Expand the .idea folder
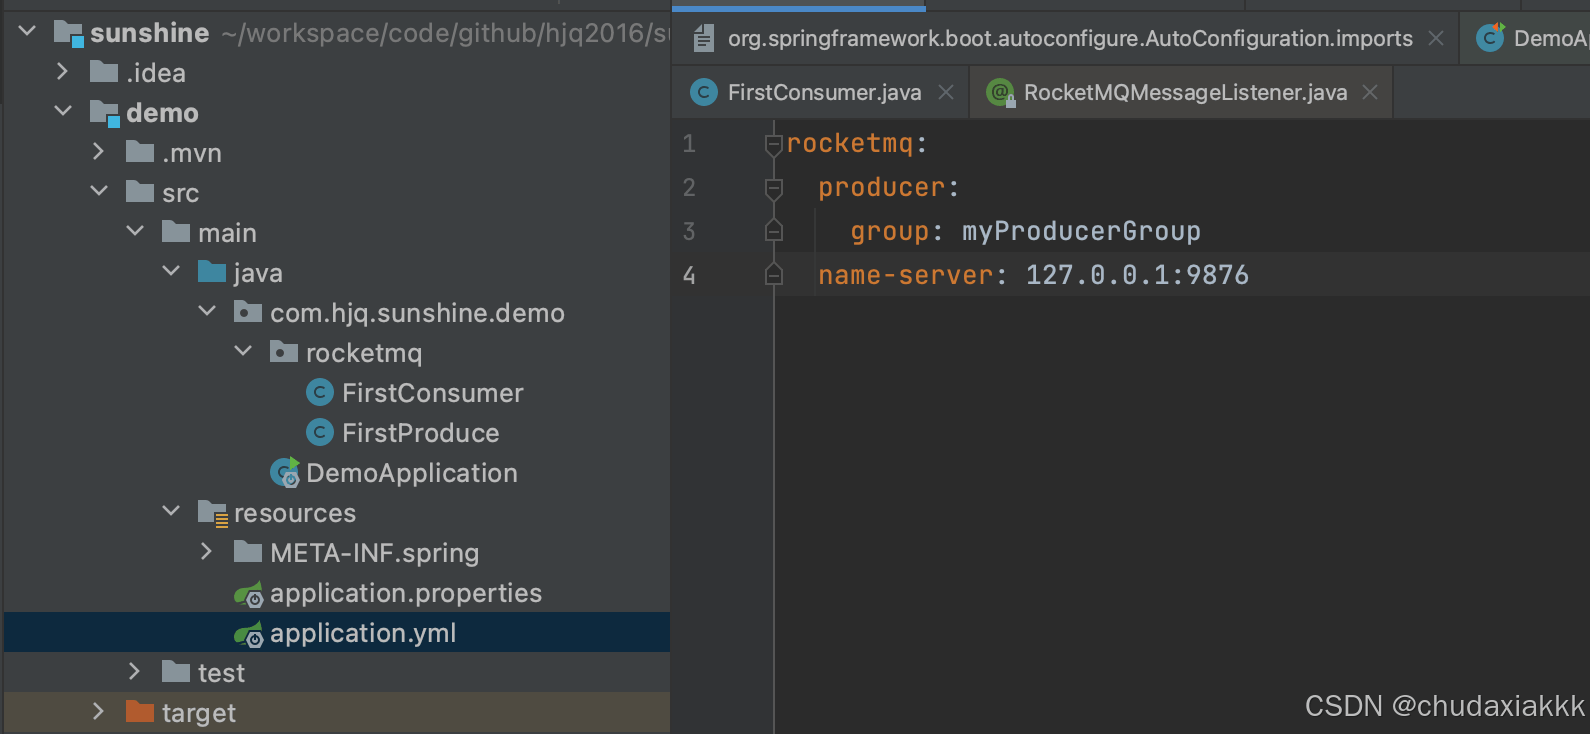The image size is (1590, 734). click(62, 72)
